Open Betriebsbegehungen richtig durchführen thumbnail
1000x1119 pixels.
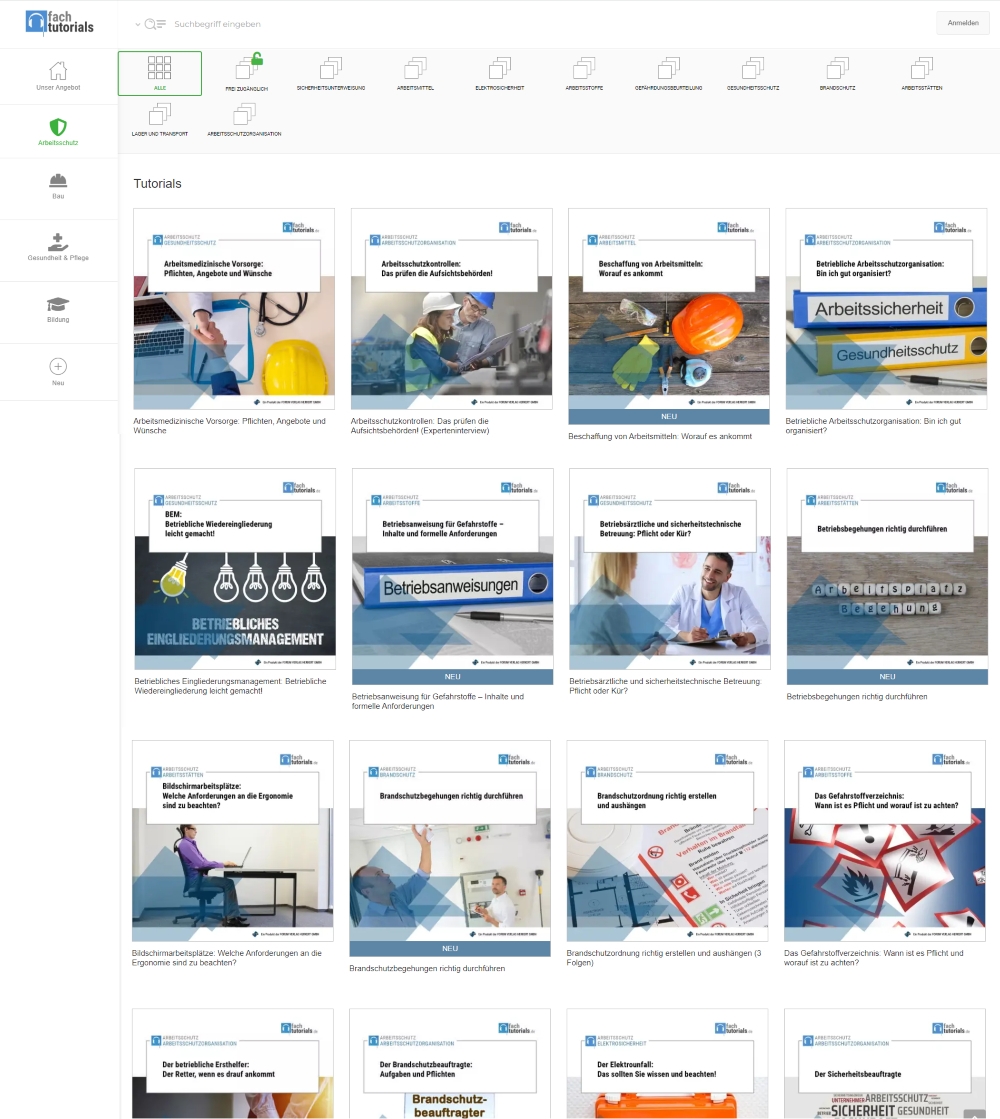point(887,569)
